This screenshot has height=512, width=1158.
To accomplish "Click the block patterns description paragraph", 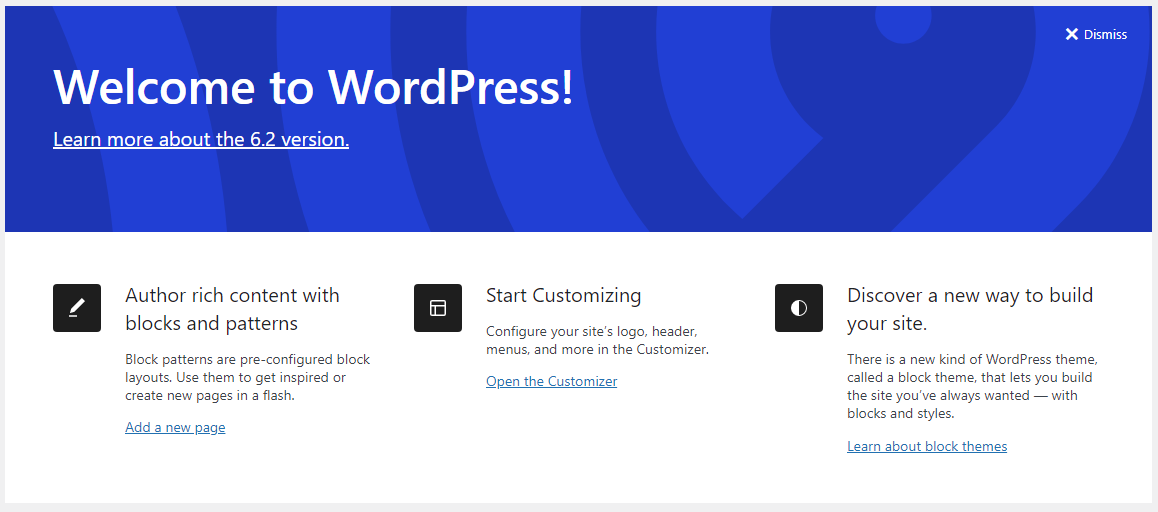I will [x=247, y=377].
